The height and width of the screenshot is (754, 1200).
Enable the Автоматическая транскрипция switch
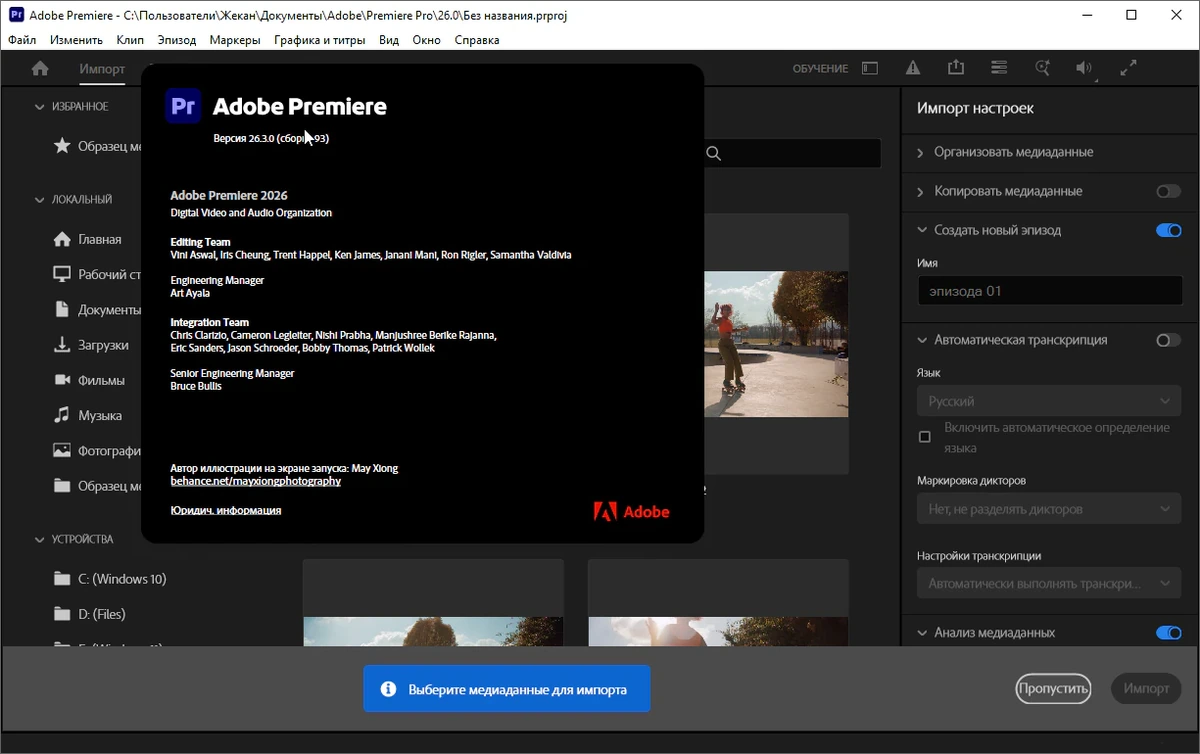(1168, 340)
